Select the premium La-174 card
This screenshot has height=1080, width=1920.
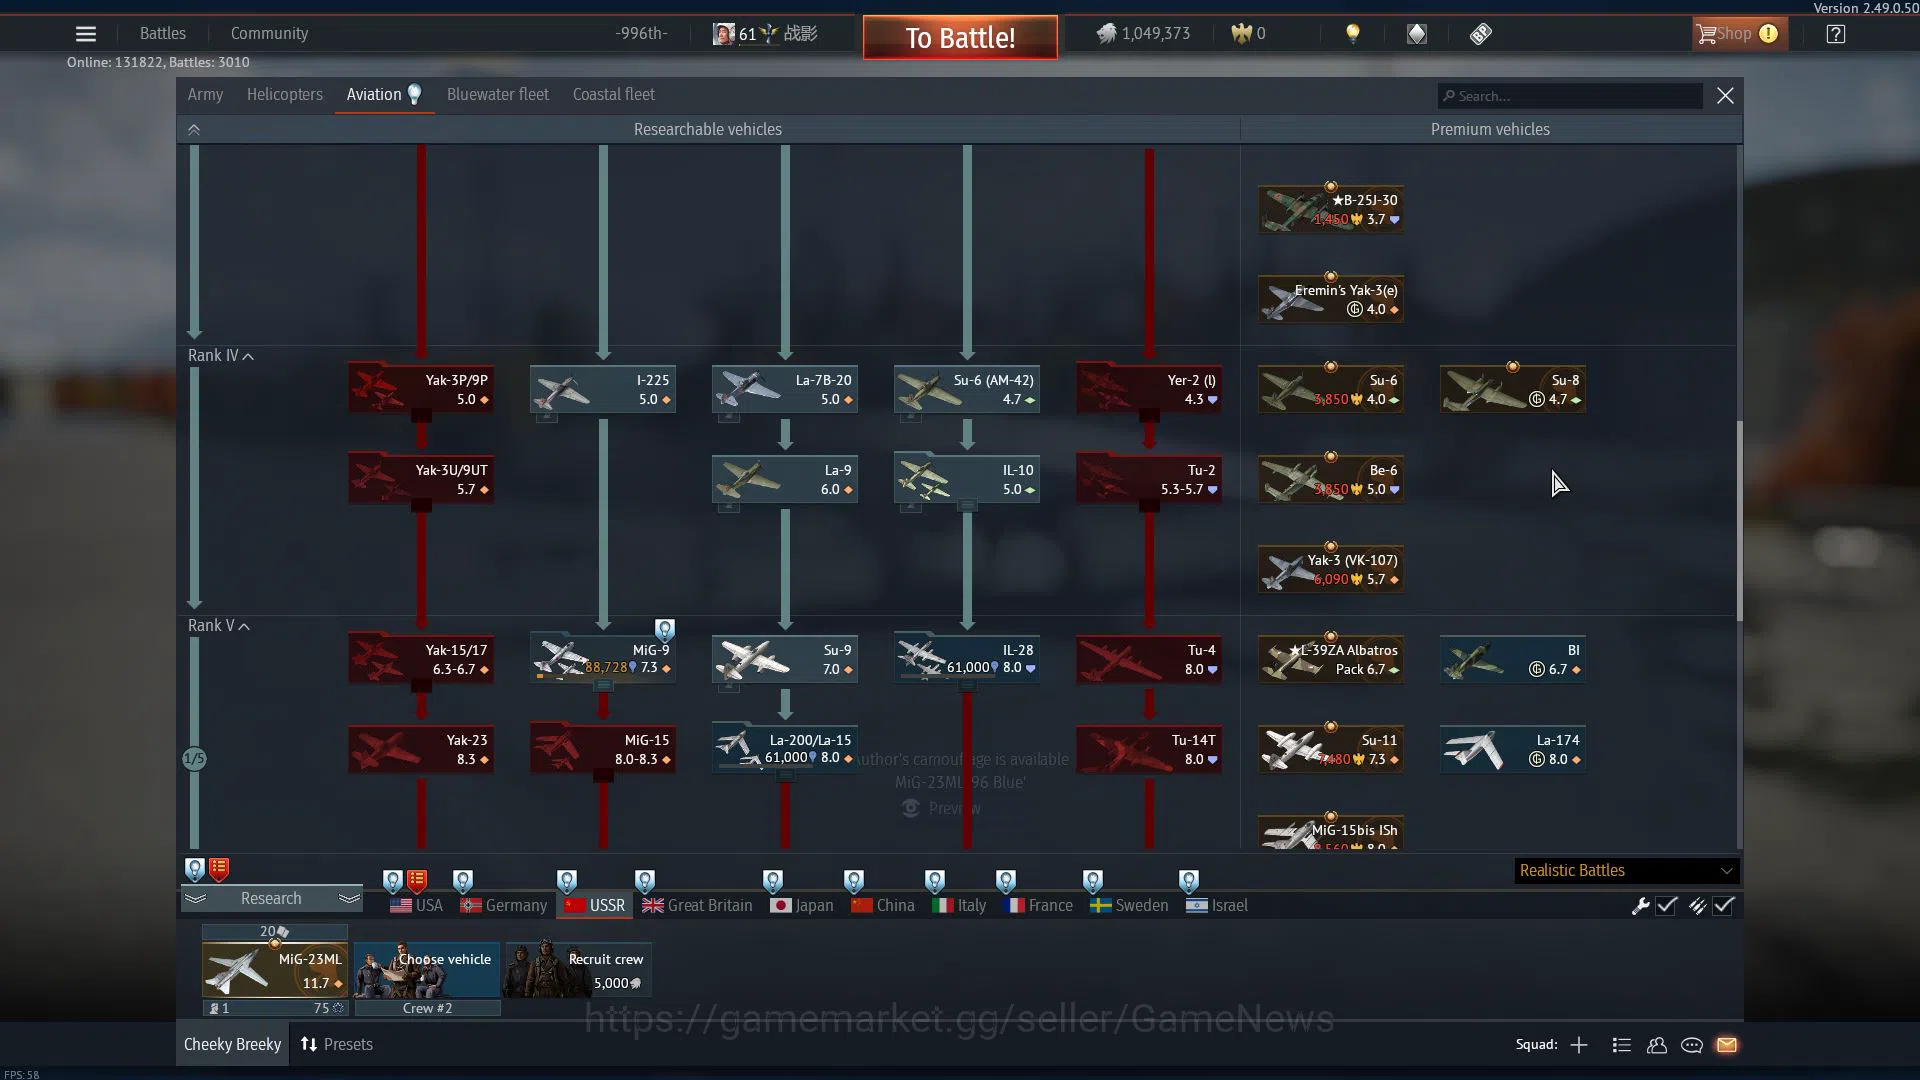click(1513, 749)
